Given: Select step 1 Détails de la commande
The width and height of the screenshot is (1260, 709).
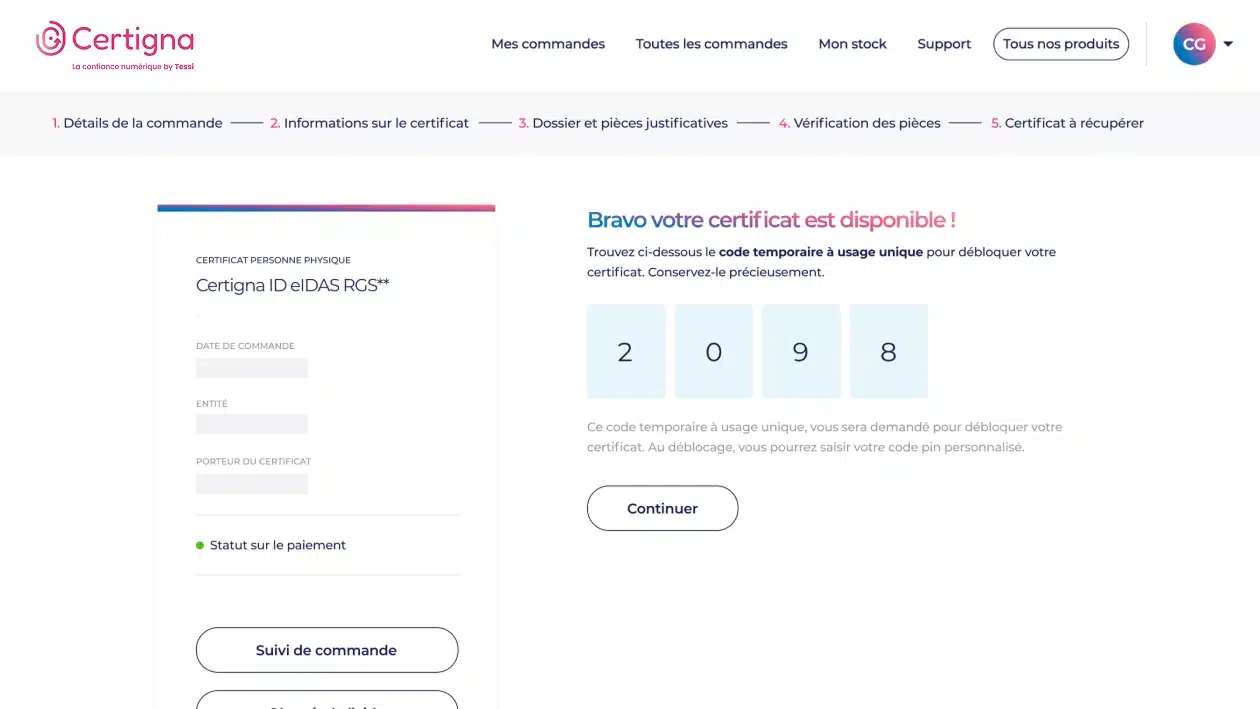Looking at the screenshot, I should (x=137, y=123).
